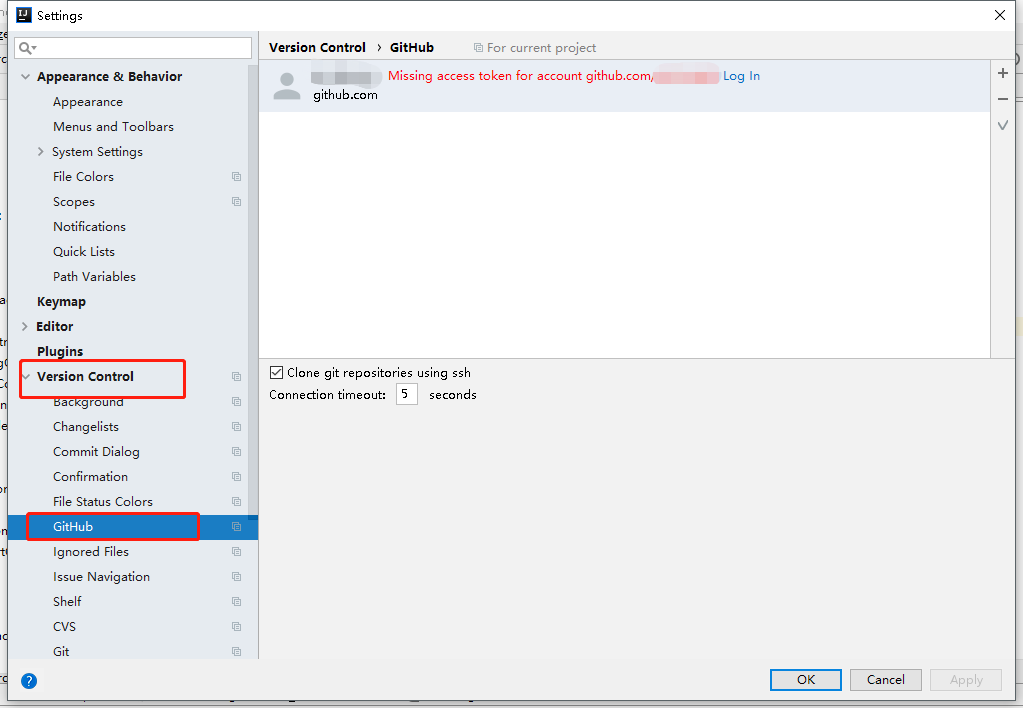Open the Keymap settings page

pos(61,301)
